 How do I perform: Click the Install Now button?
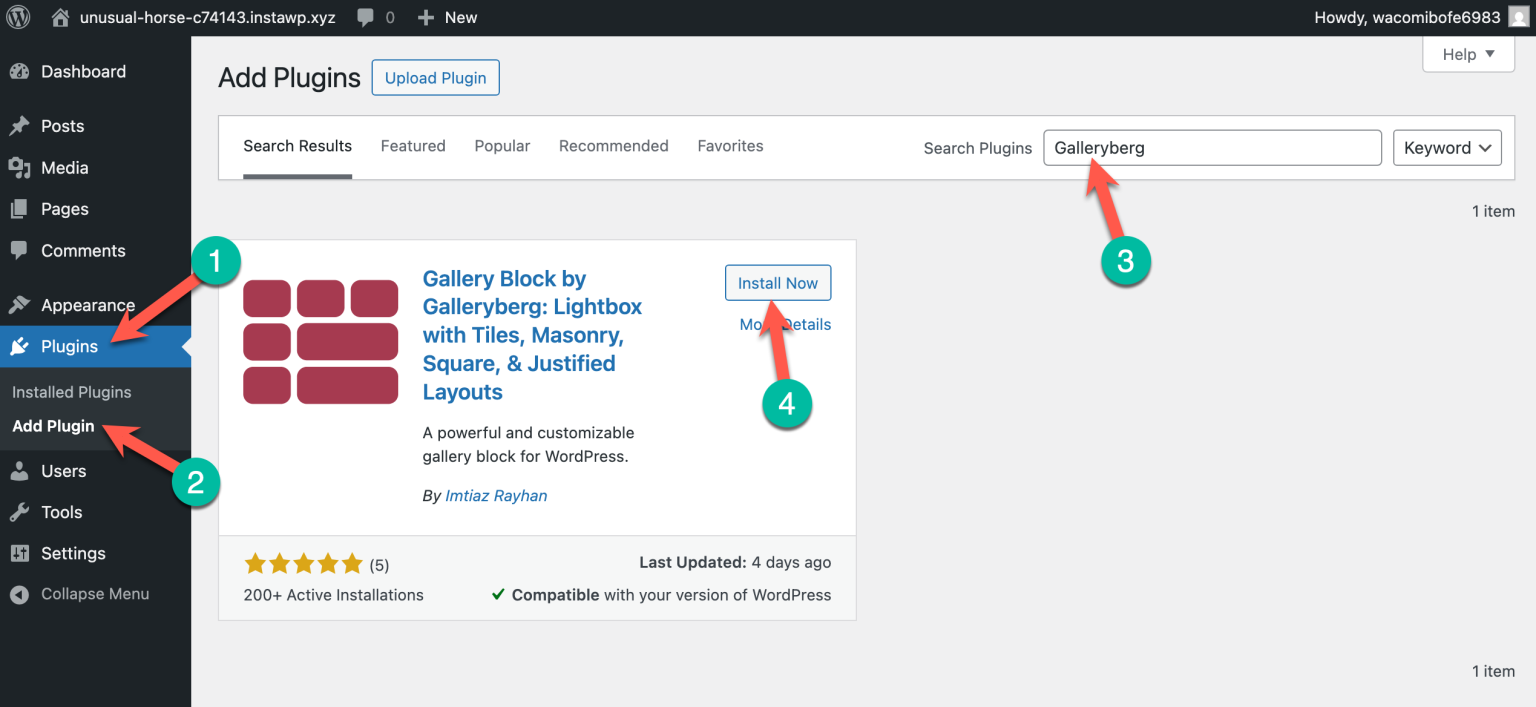coord(777,283)
